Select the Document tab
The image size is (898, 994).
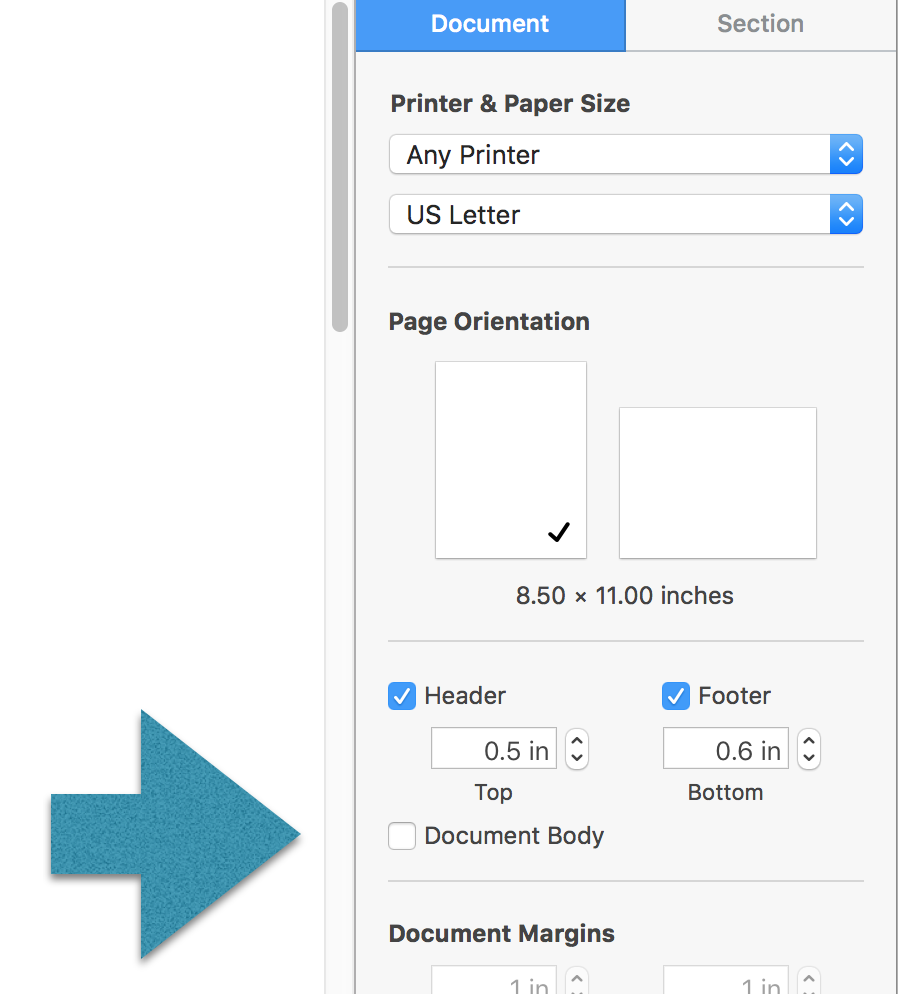[x=489, y=24]
